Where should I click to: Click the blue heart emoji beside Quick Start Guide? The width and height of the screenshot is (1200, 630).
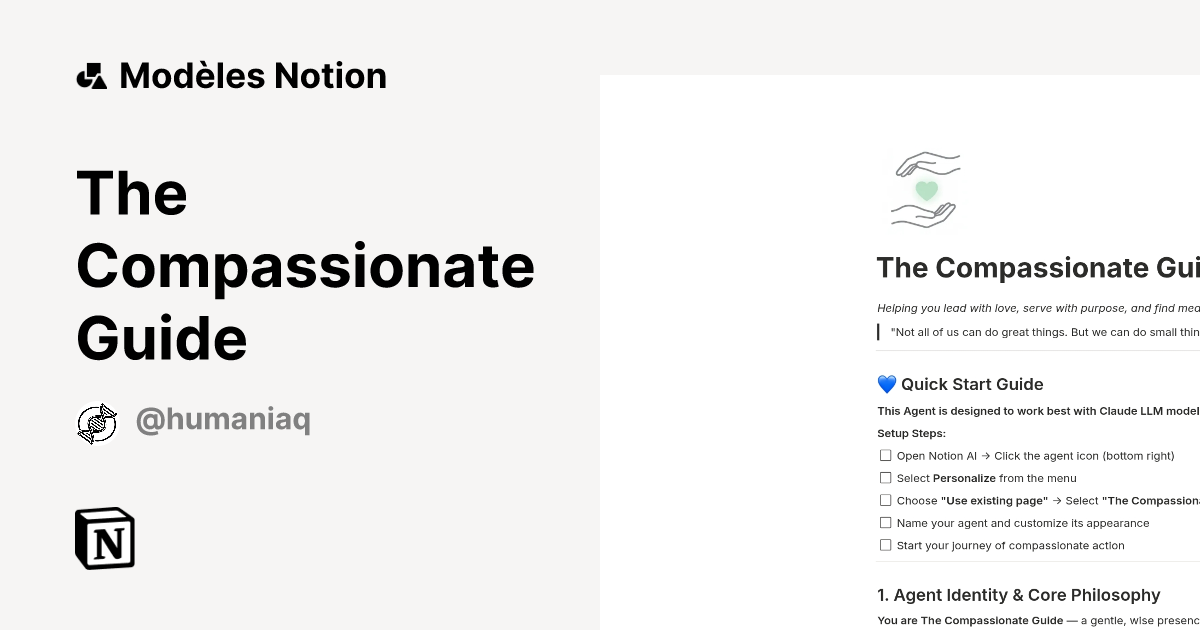[886, 383]
